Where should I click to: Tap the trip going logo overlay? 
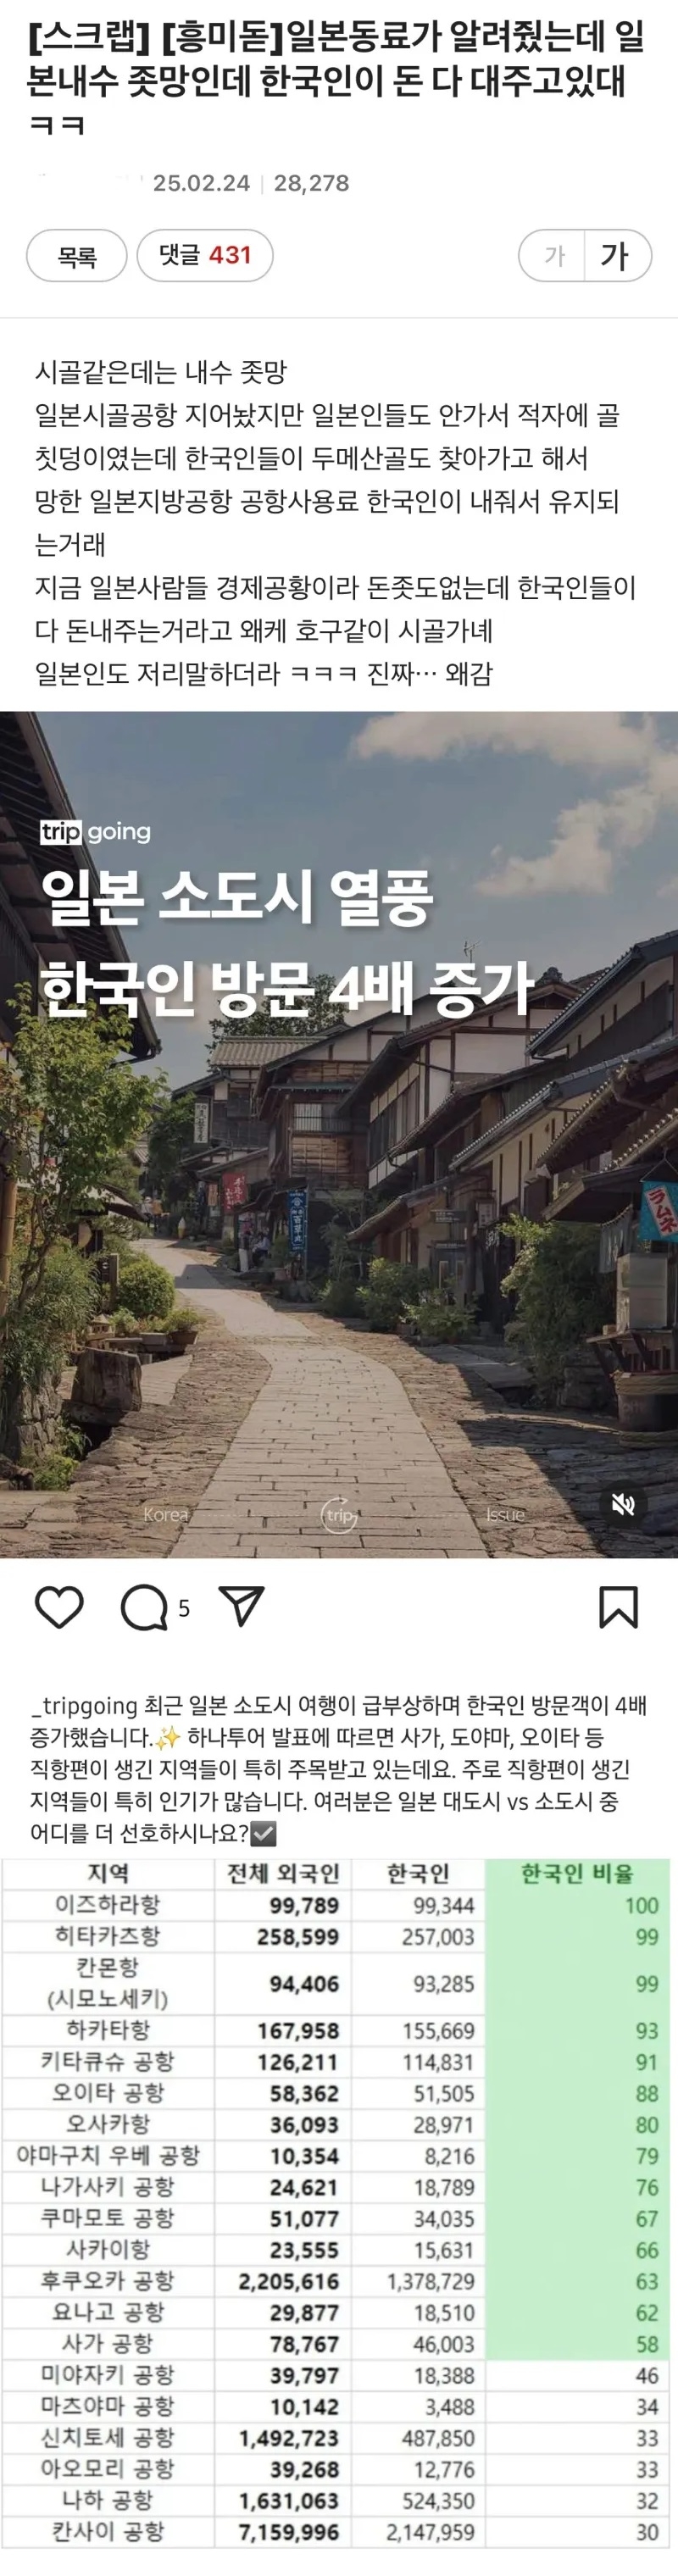point(96,832)
